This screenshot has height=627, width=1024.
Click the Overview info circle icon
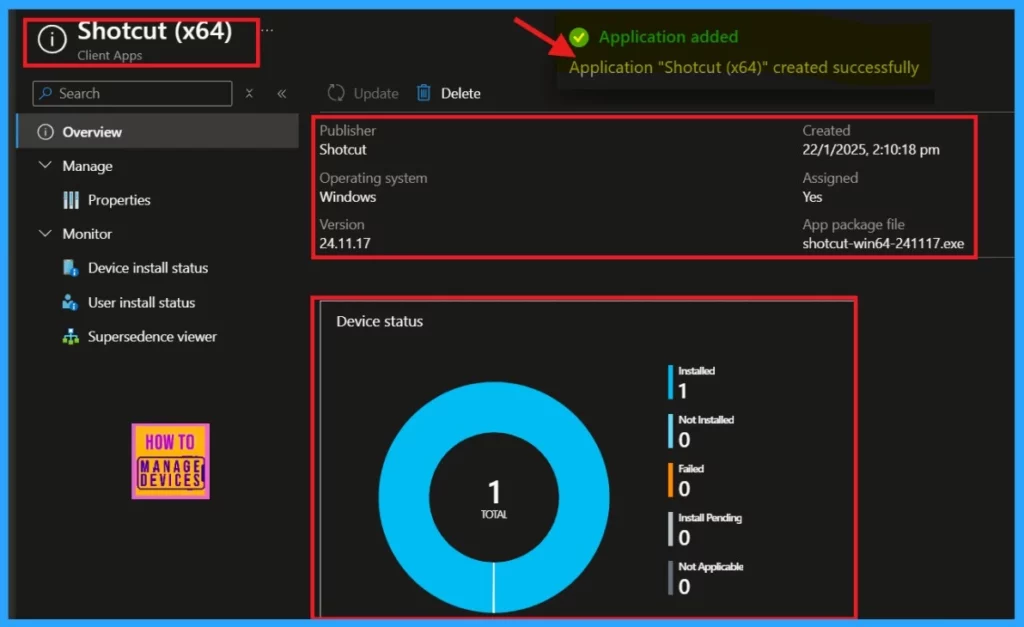tap(45, 132)
